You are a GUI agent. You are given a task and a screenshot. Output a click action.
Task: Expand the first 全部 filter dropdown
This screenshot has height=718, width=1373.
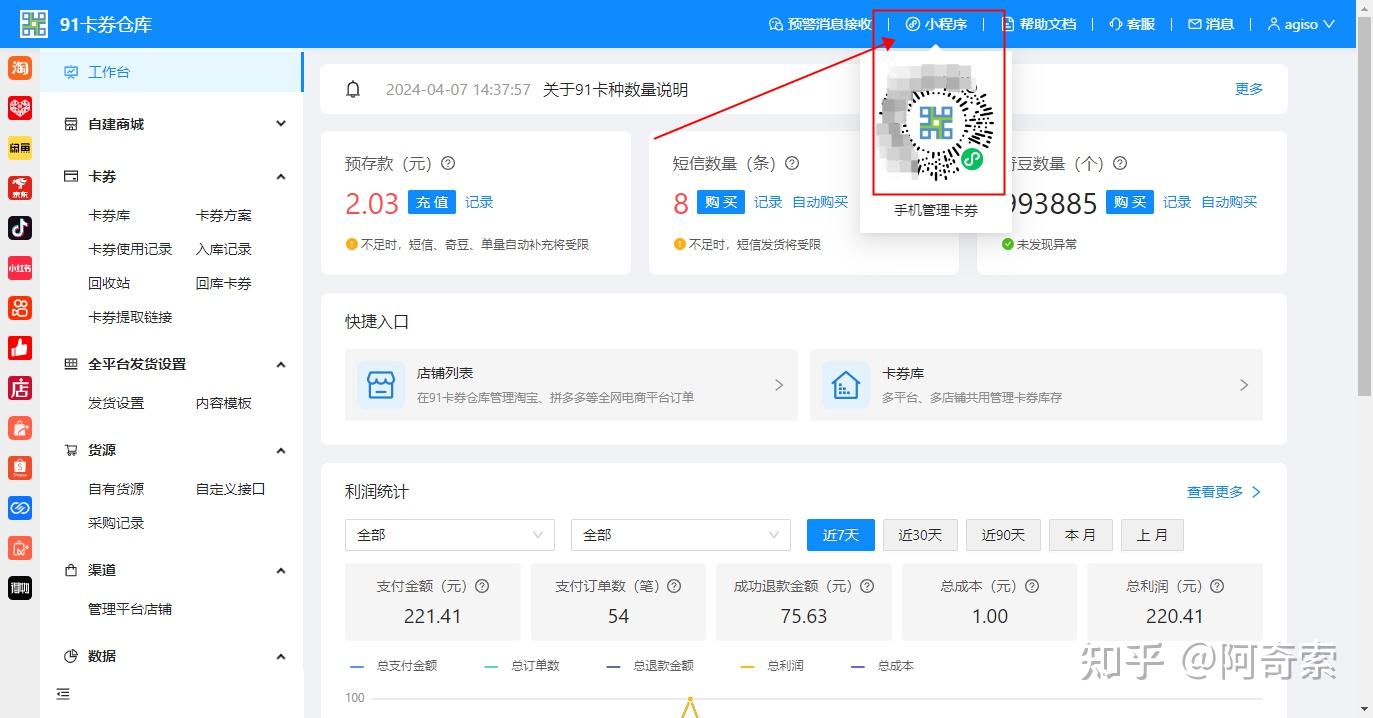(x=449, y=535)
